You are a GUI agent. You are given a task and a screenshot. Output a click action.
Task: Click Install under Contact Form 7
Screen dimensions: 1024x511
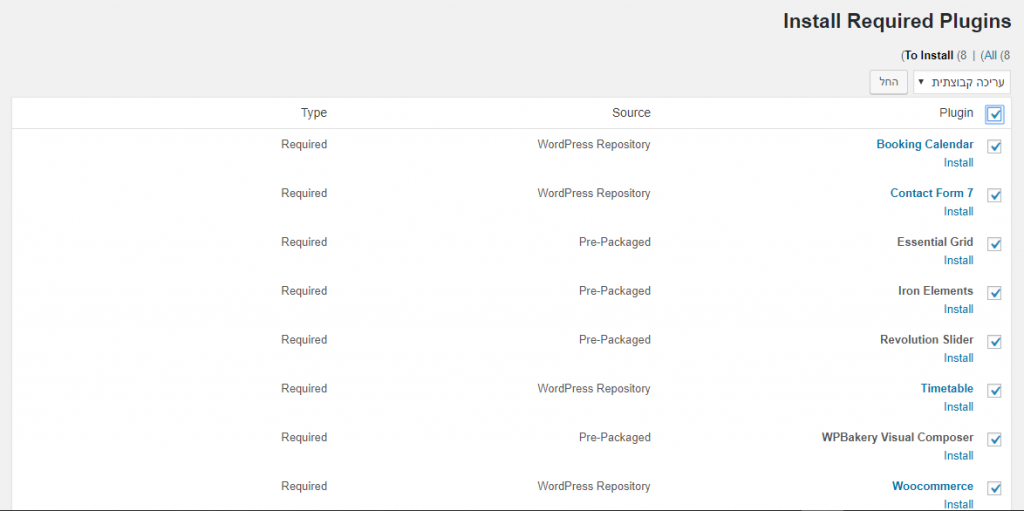click(959, 211)
